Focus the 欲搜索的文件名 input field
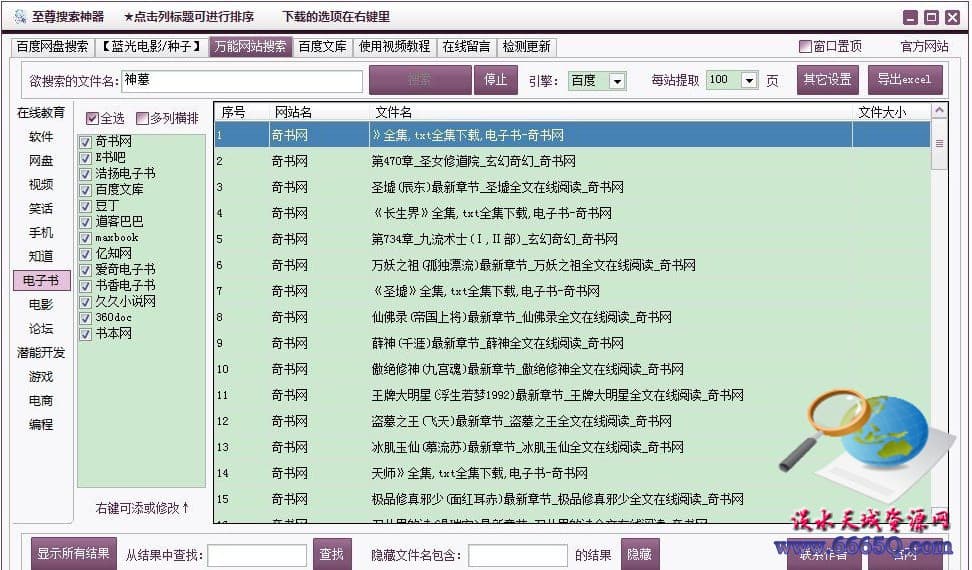 point(242,81)
